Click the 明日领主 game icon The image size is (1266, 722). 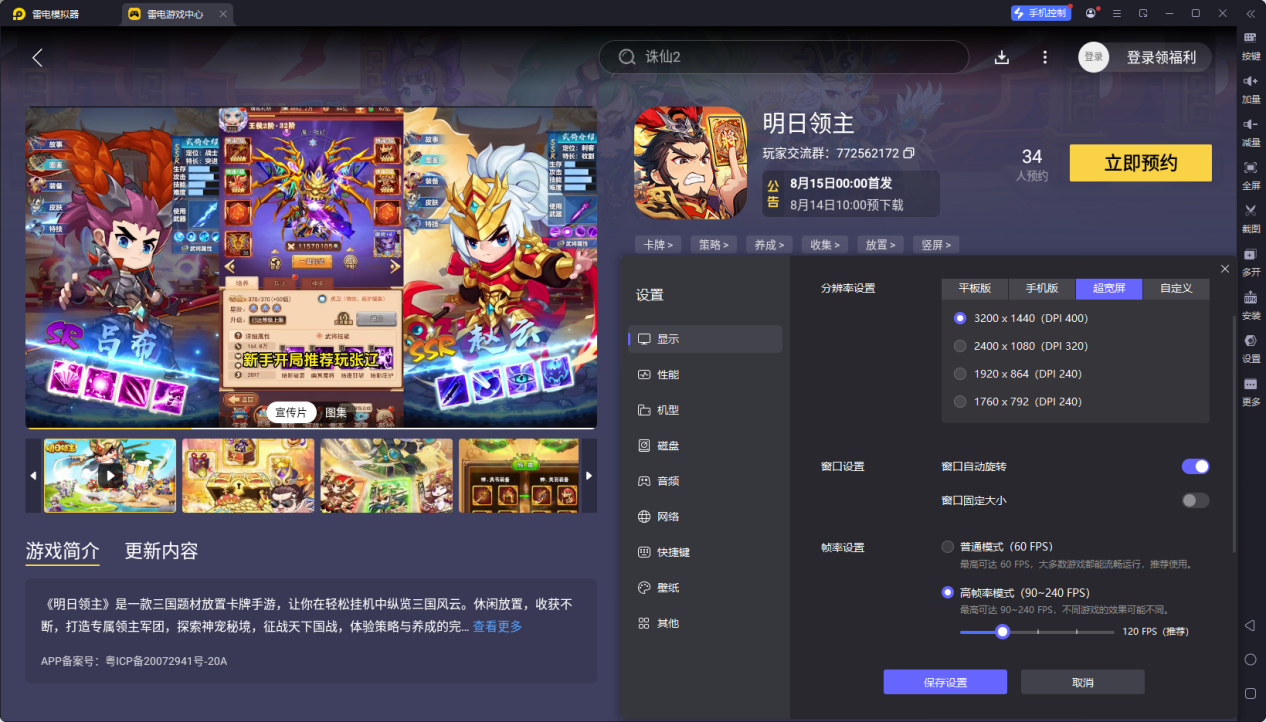point(691,163)
